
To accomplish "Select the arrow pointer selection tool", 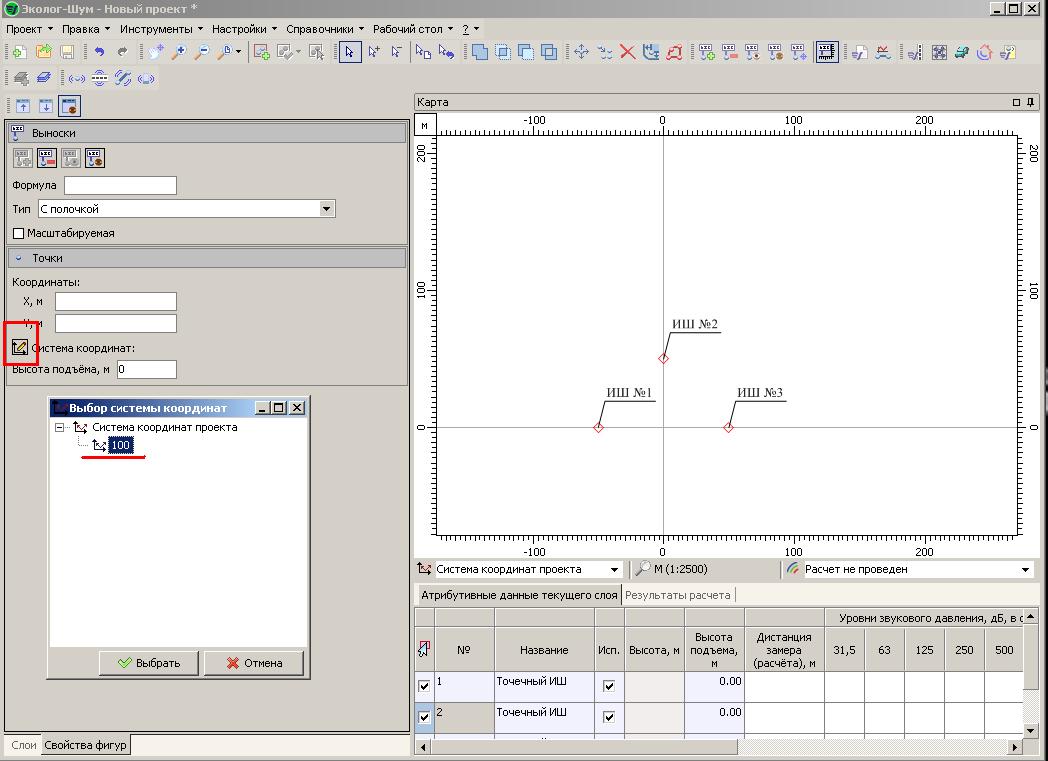I will pyautogui.click(x=349, y=52).
